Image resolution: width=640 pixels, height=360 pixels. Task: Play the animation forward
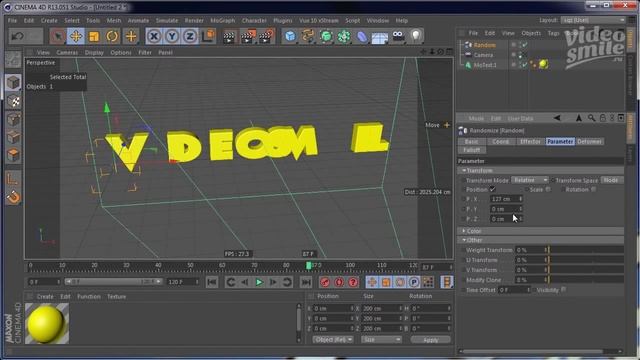click(259, 282)
